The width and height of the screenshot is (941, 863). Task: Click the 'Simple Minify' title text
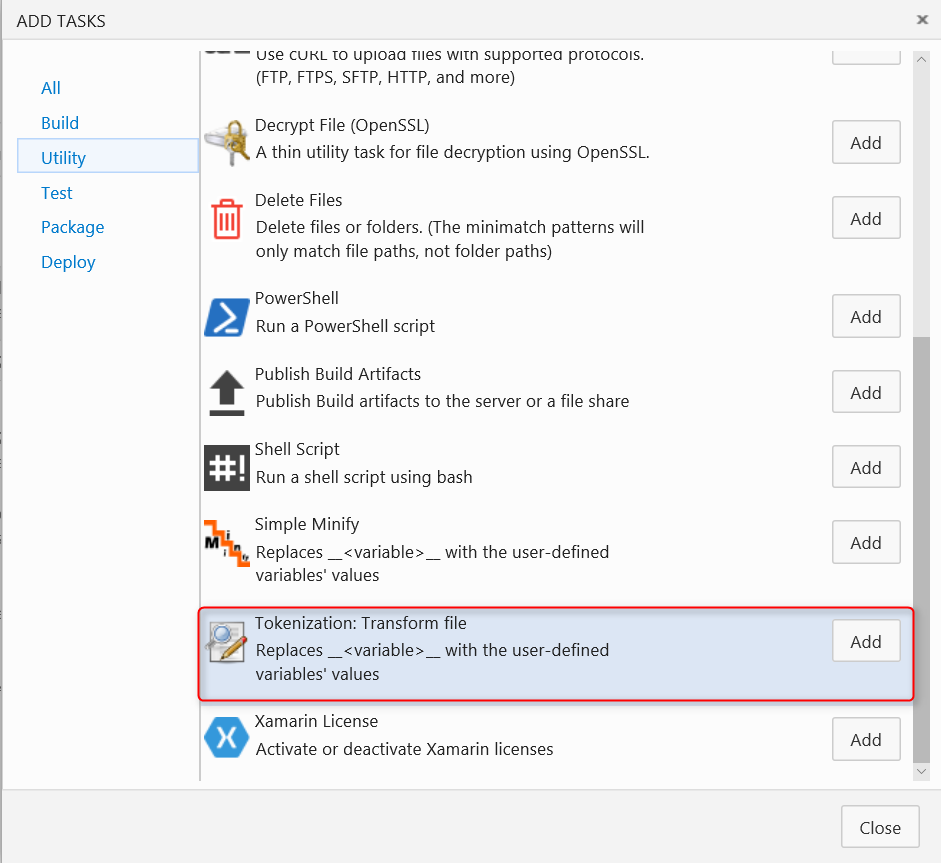307,525
